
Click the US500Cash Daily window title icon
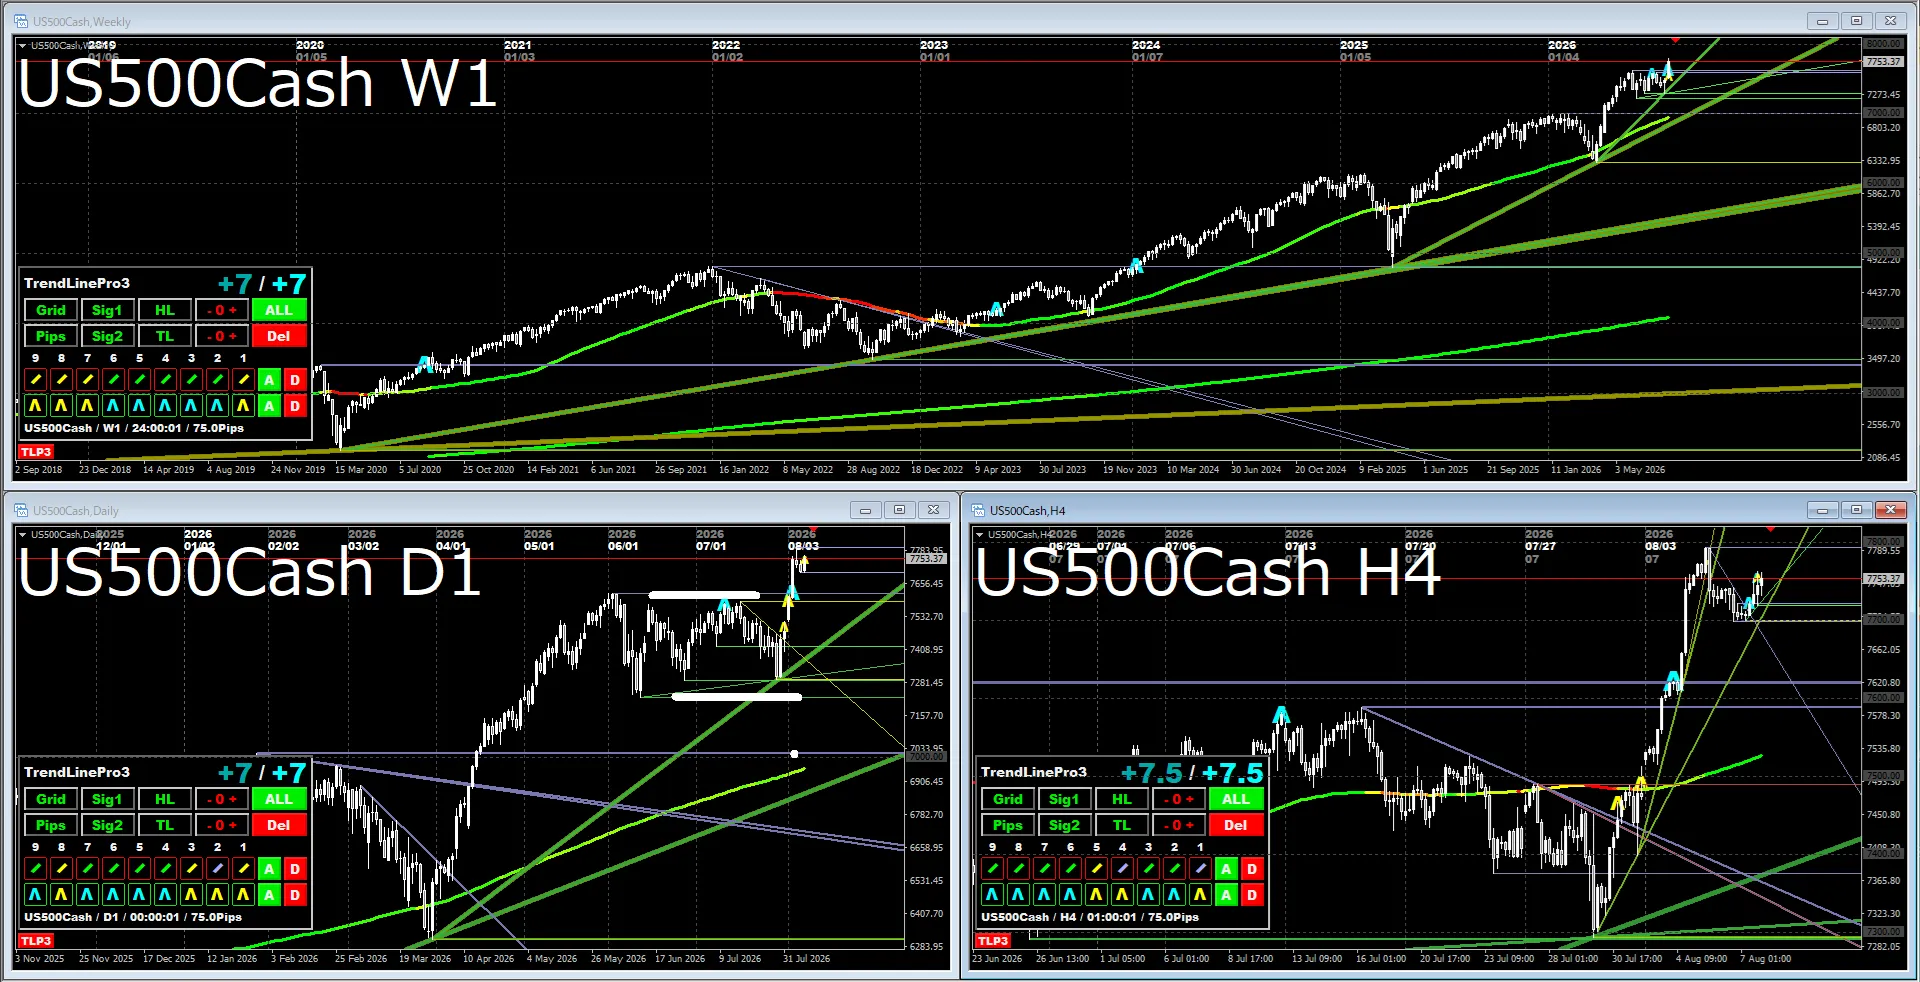(x=20, y=510)
